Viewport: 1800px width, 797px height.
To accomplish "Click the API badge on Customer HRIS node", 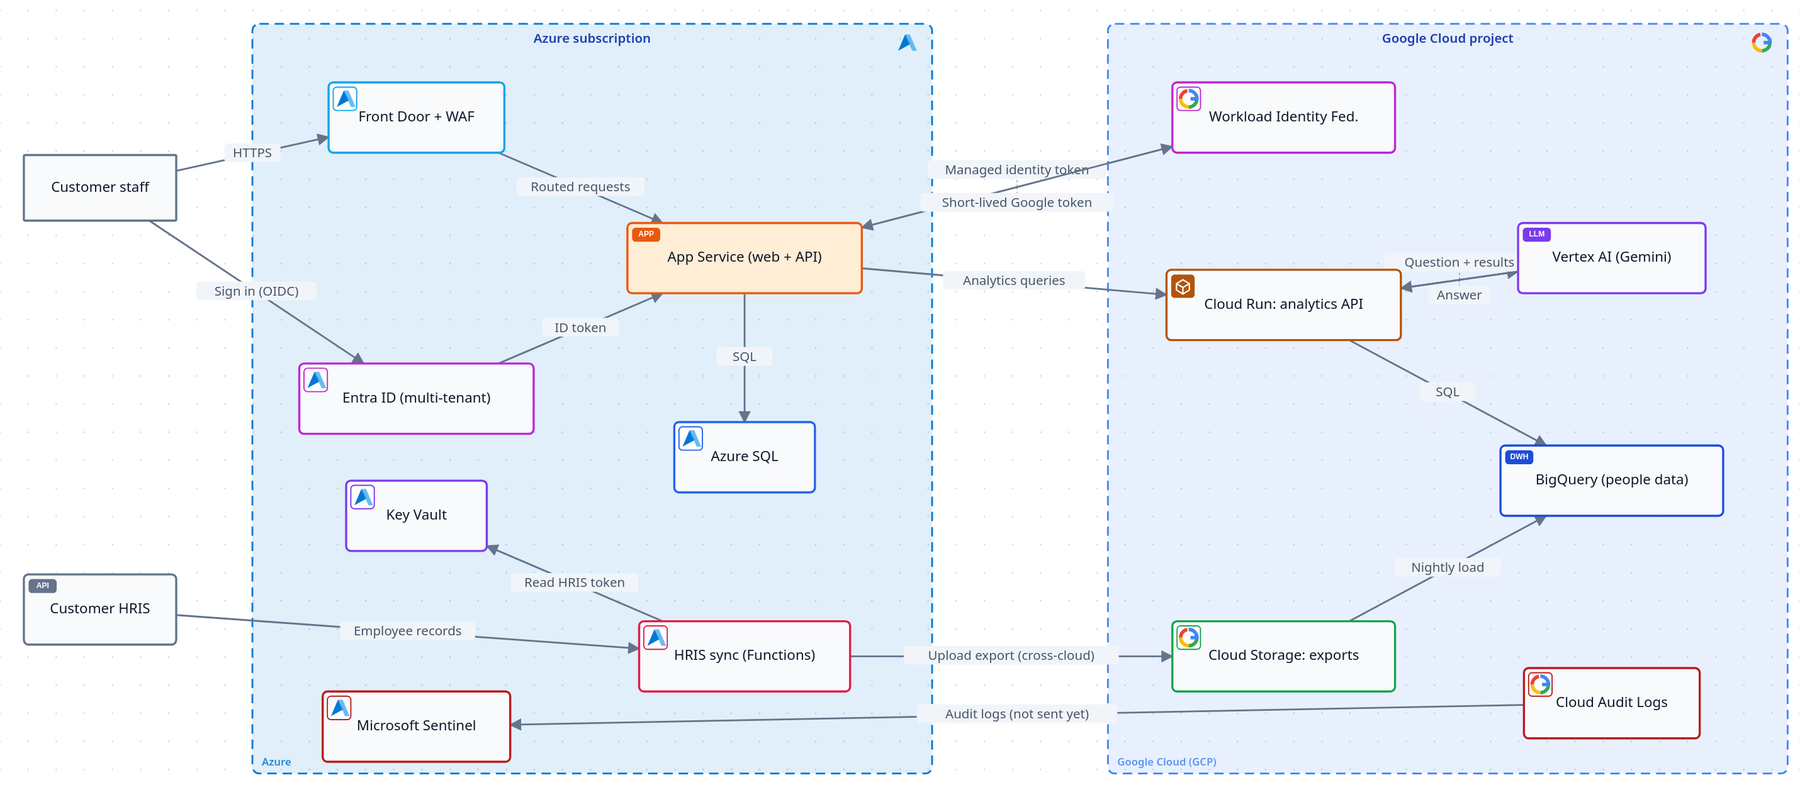I will point(43,586).
